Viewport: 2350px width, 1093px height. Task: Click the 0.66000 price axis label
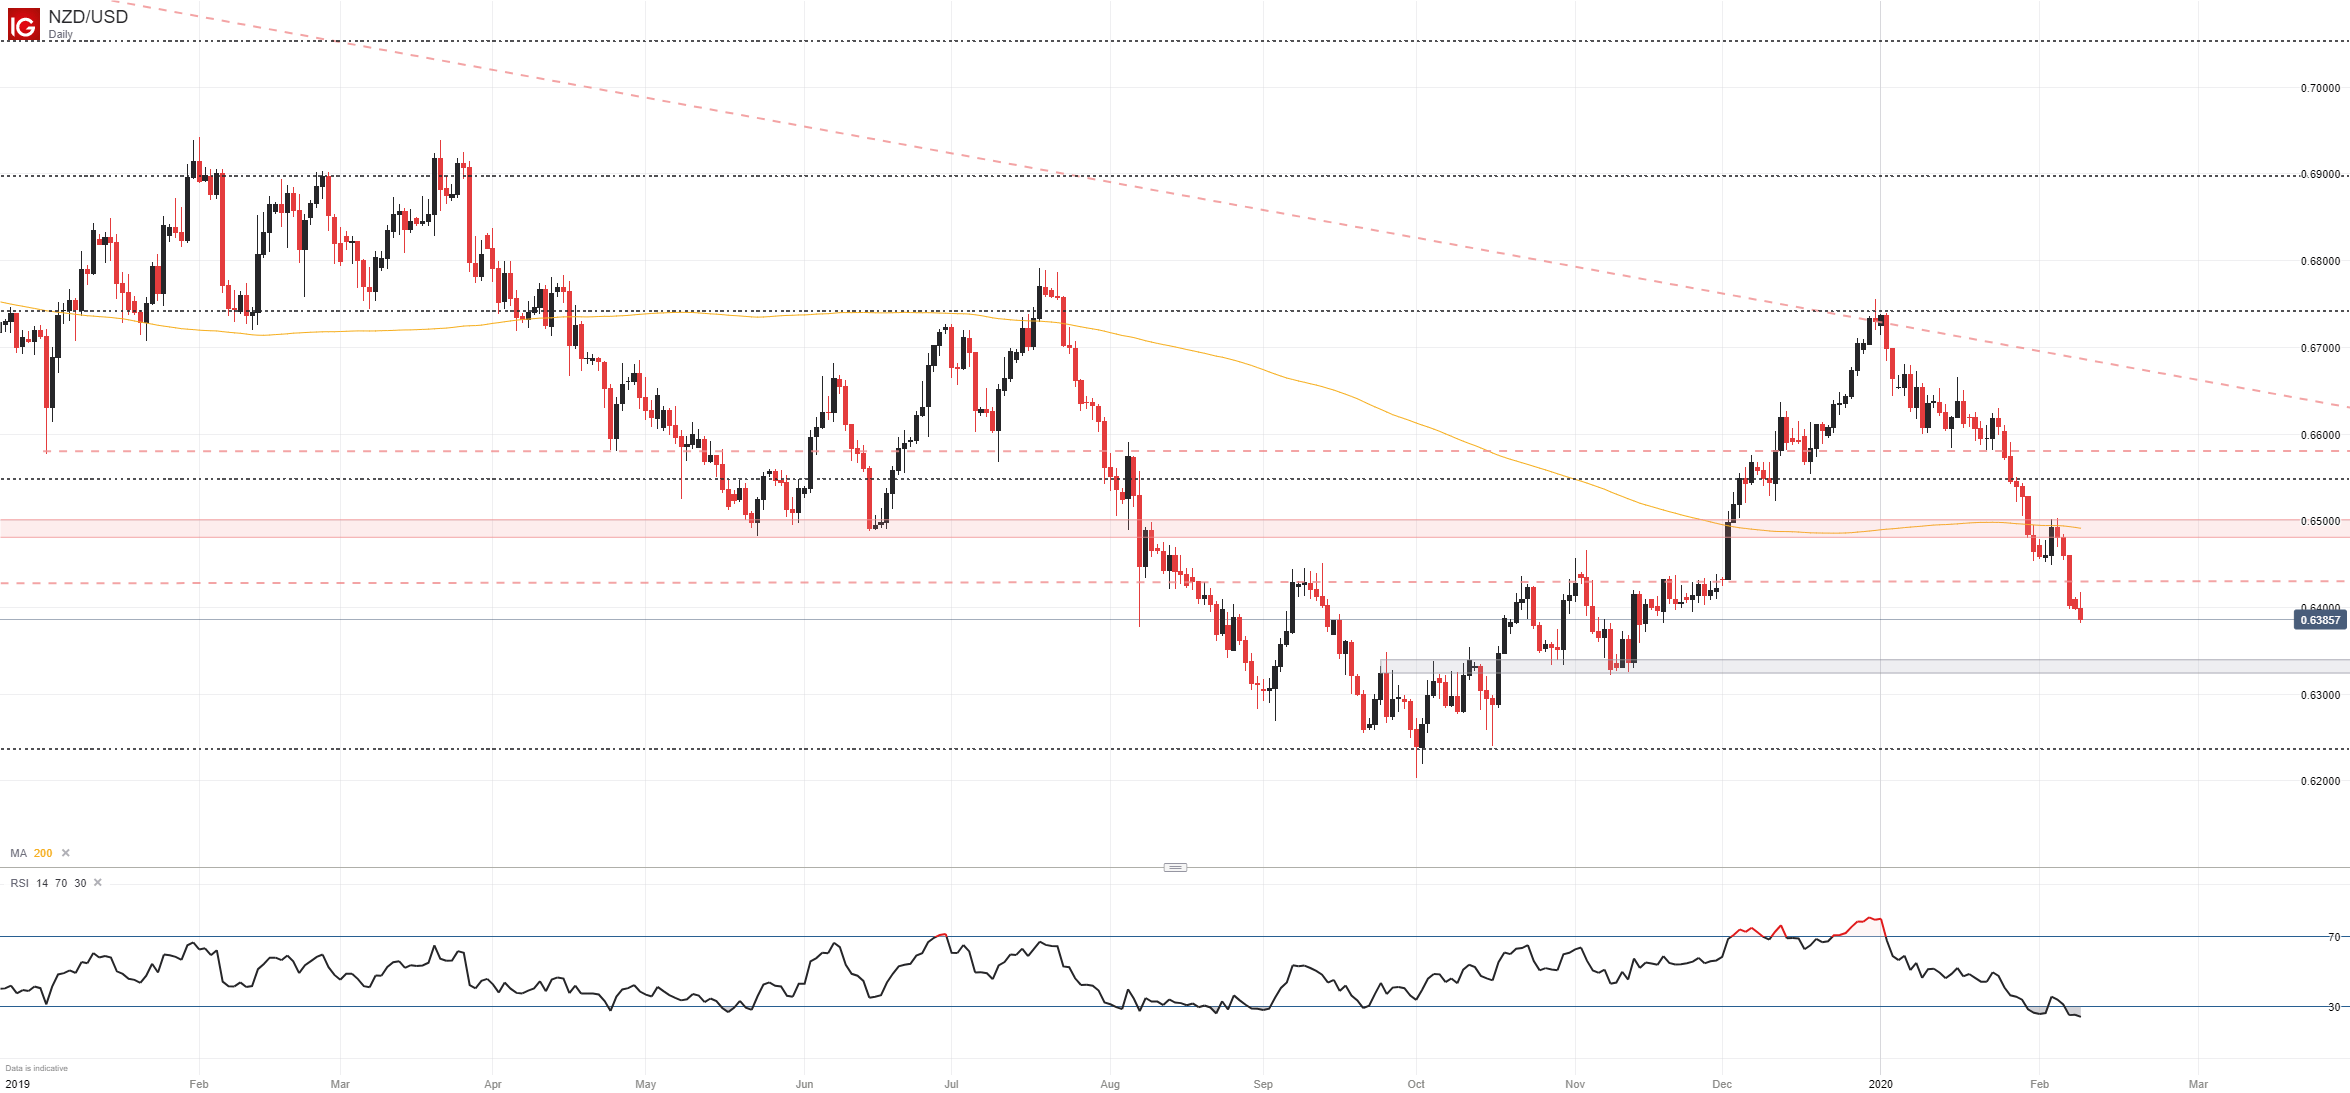coord(2320,435)
